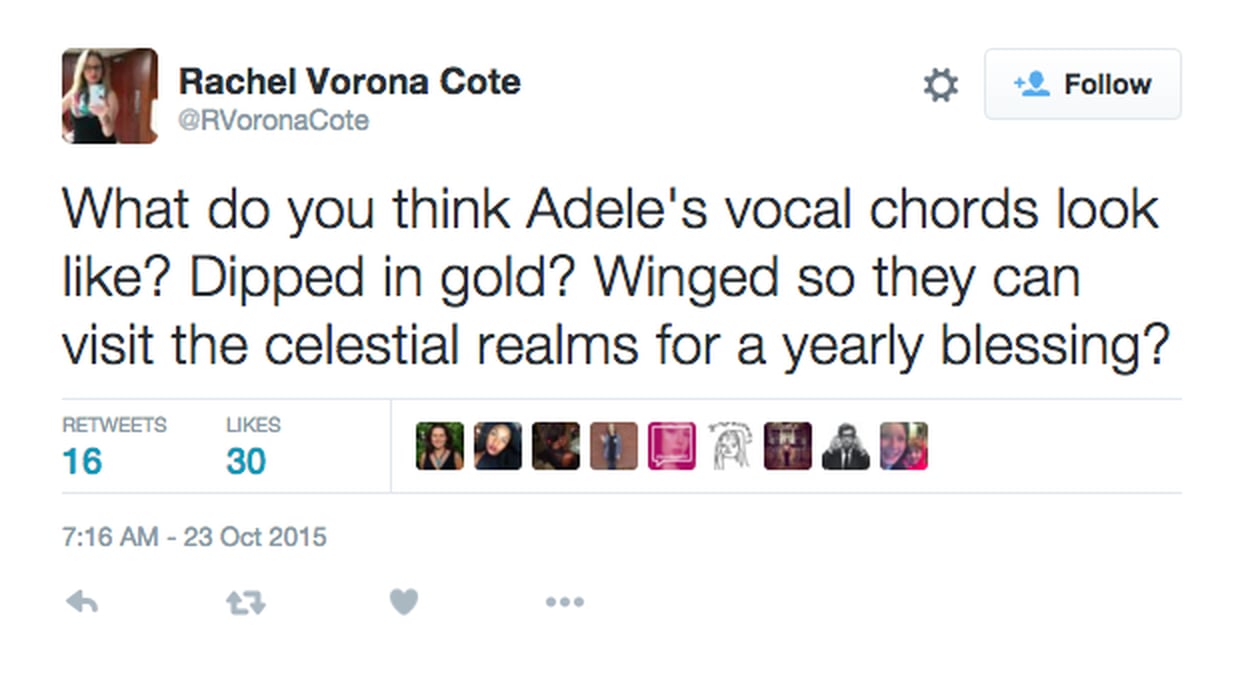Open the tweet actions dropdown via gear
Image resolution: width=1252 pixels, height=676 pixels.
[x=940, y=85]
